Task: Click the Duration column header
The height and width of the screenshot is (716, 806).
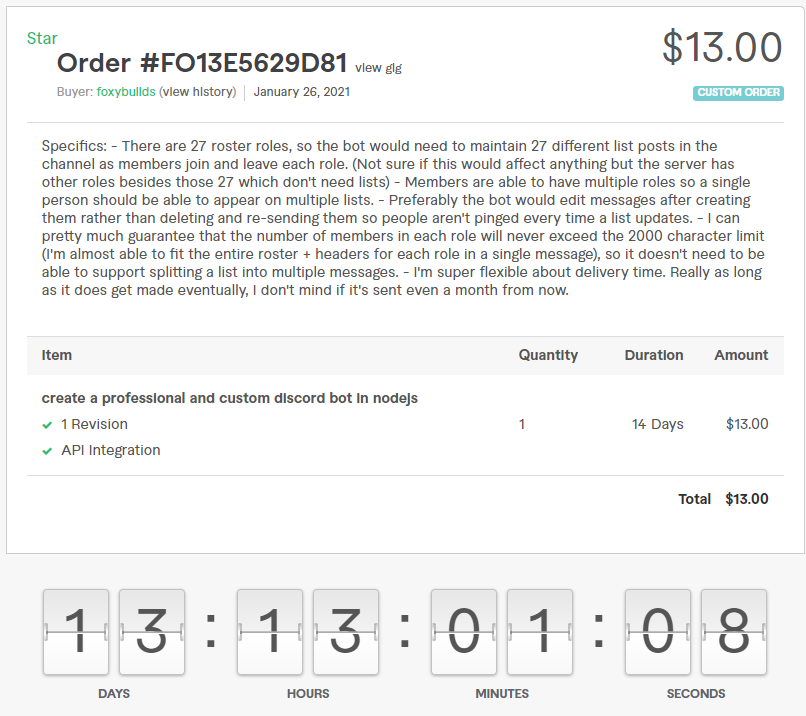Action: 654,355
